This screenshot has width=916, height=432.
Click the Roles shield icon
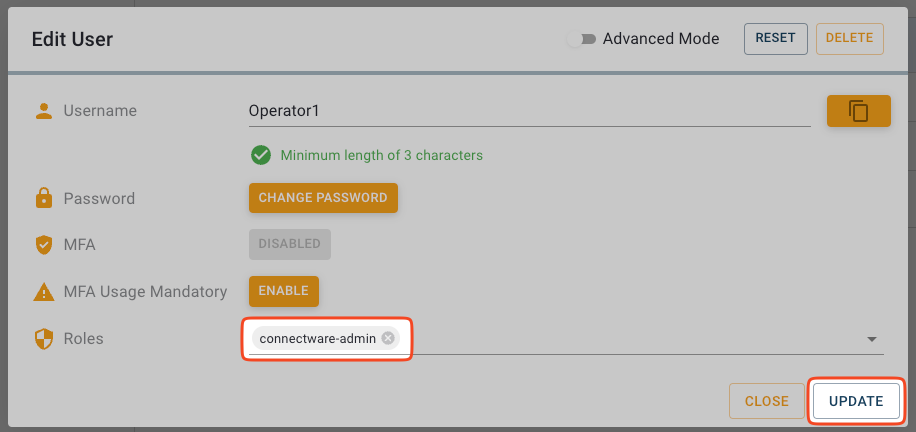(43, 339)
